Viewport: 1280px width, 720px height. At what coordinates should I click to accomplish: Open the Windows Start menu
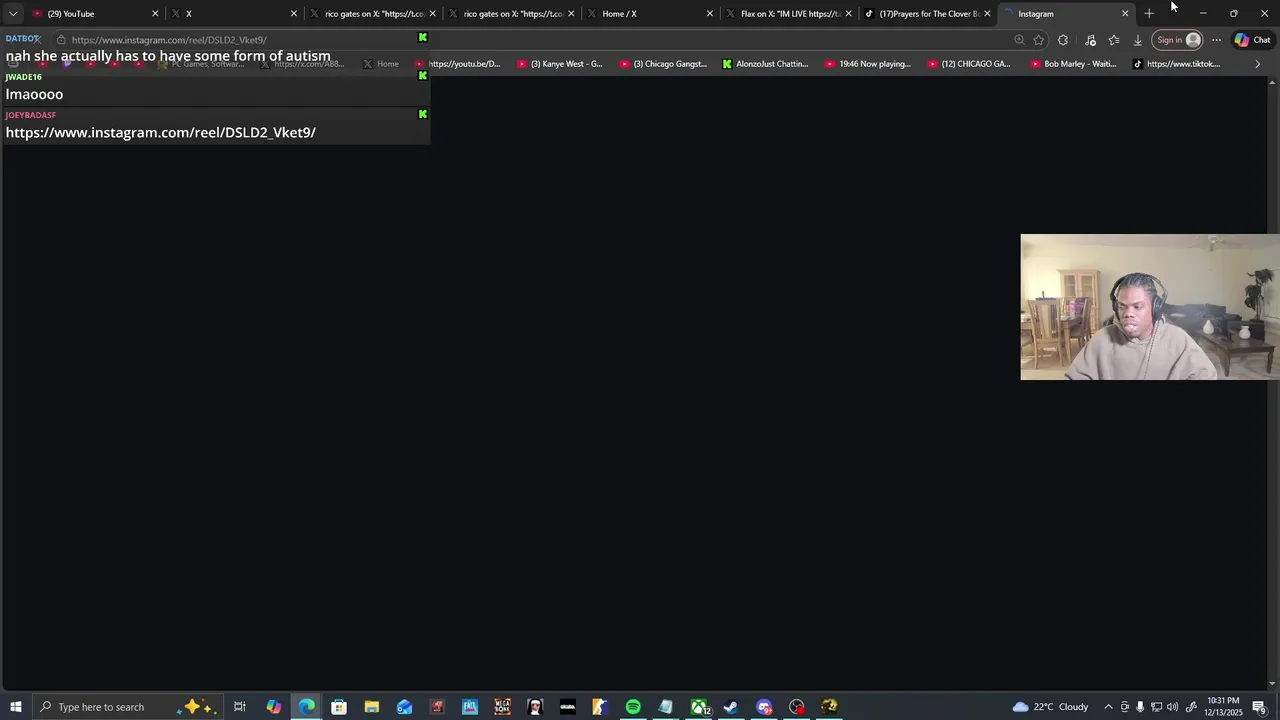point(16,707)
